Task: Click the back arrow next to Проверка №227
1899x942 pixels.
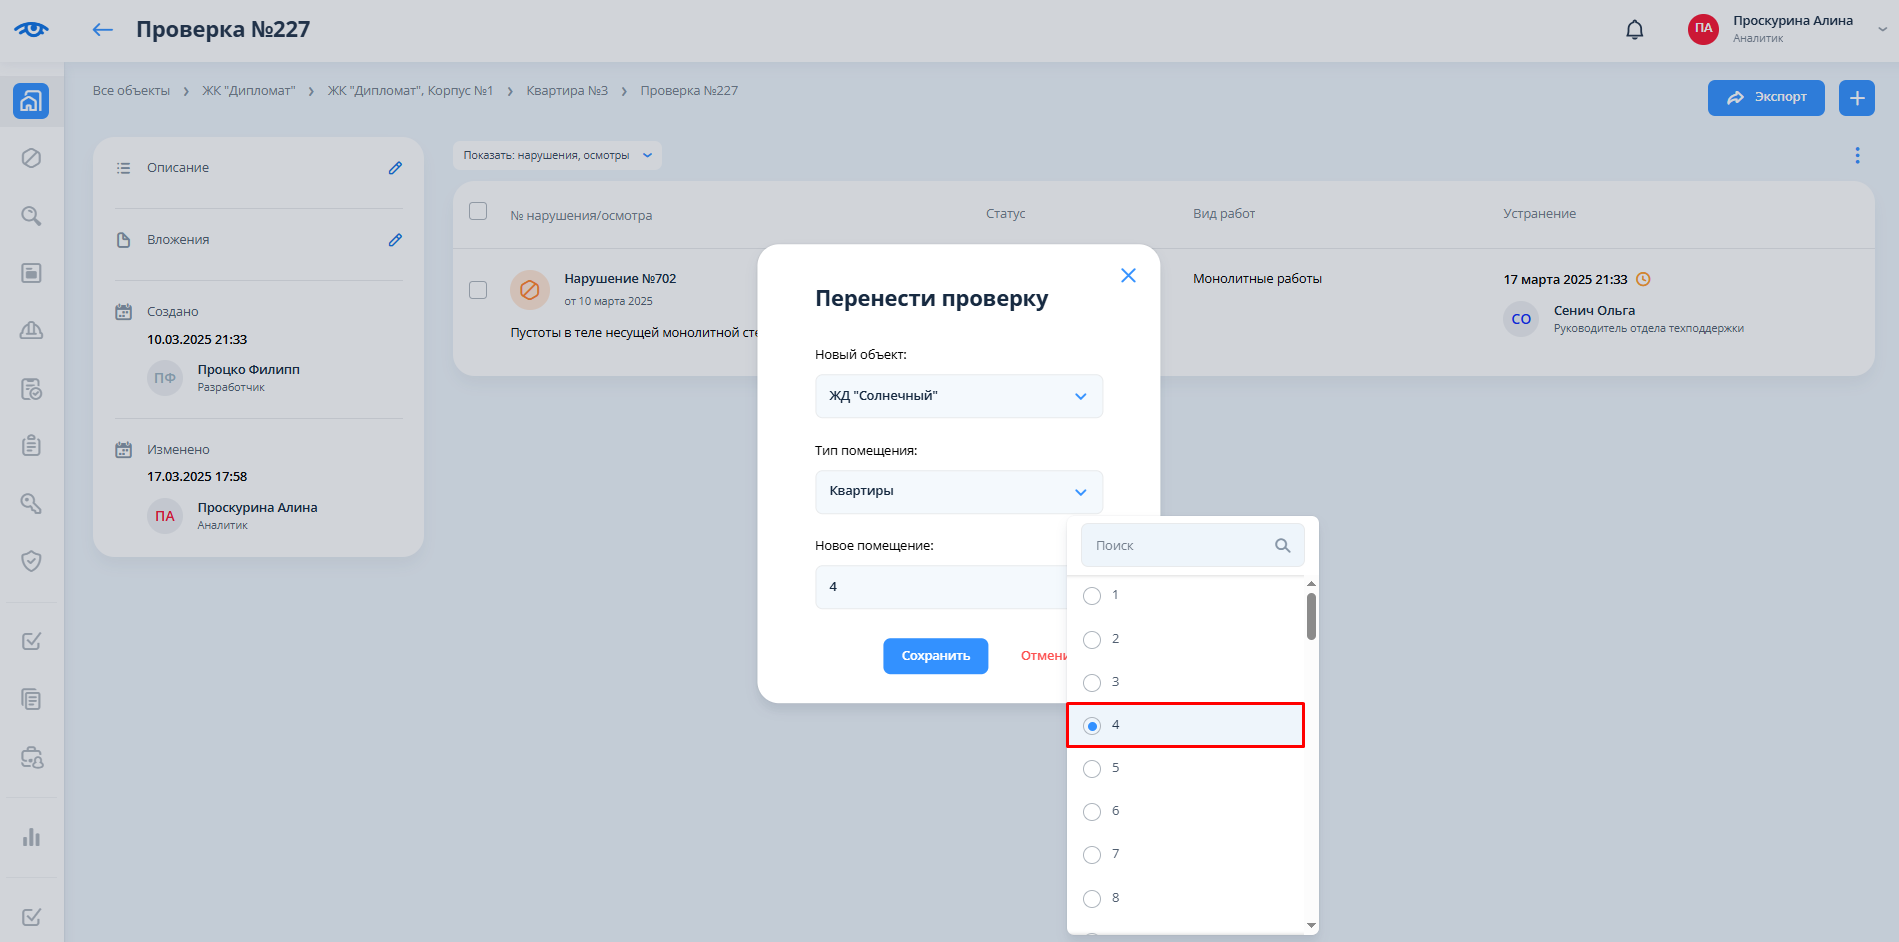Action: click(x=102, y=30)
